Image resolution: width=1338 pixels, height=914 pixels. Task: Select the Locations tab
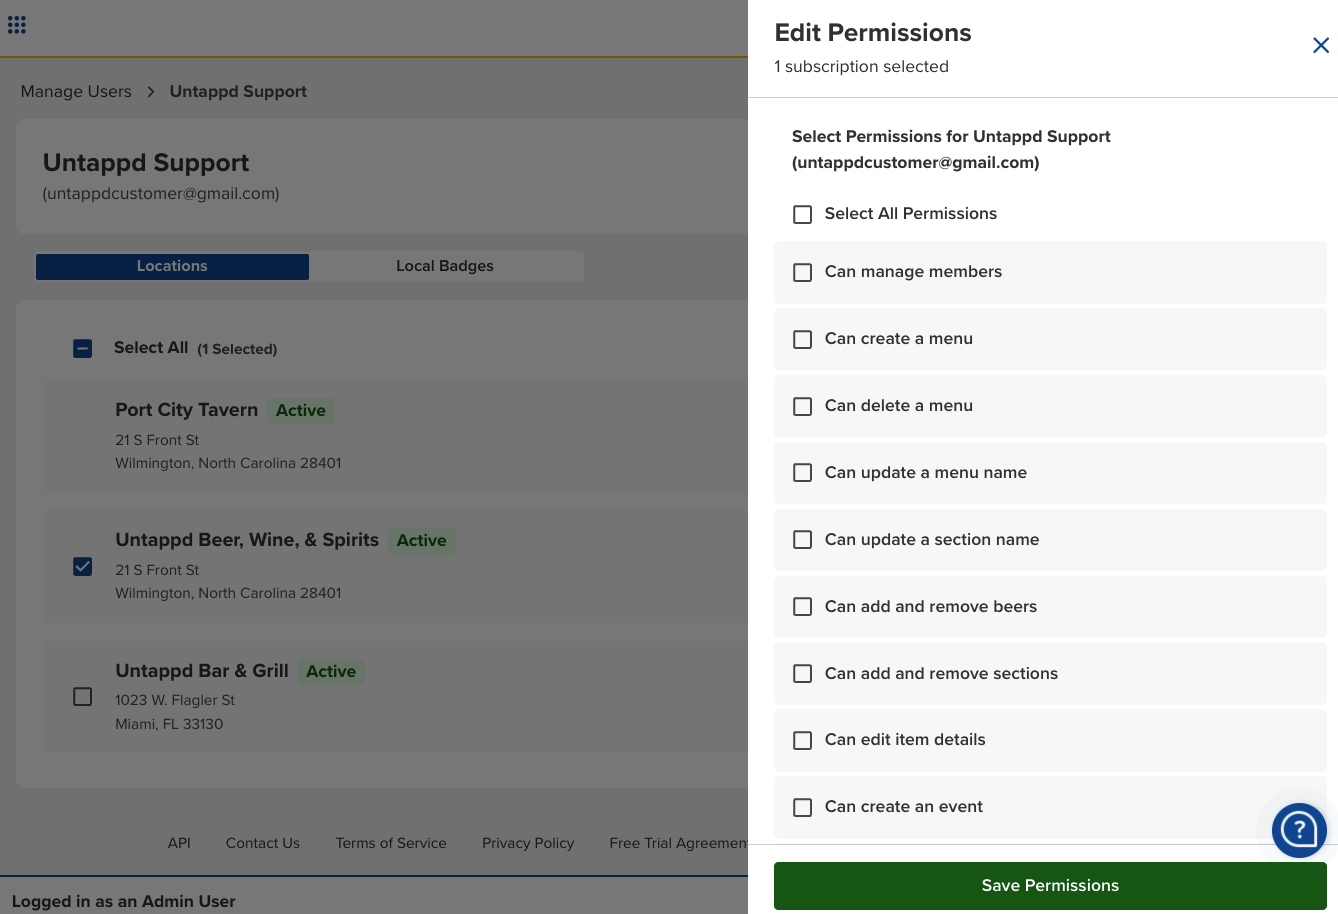pyautogui.click(x=172, y=266)
